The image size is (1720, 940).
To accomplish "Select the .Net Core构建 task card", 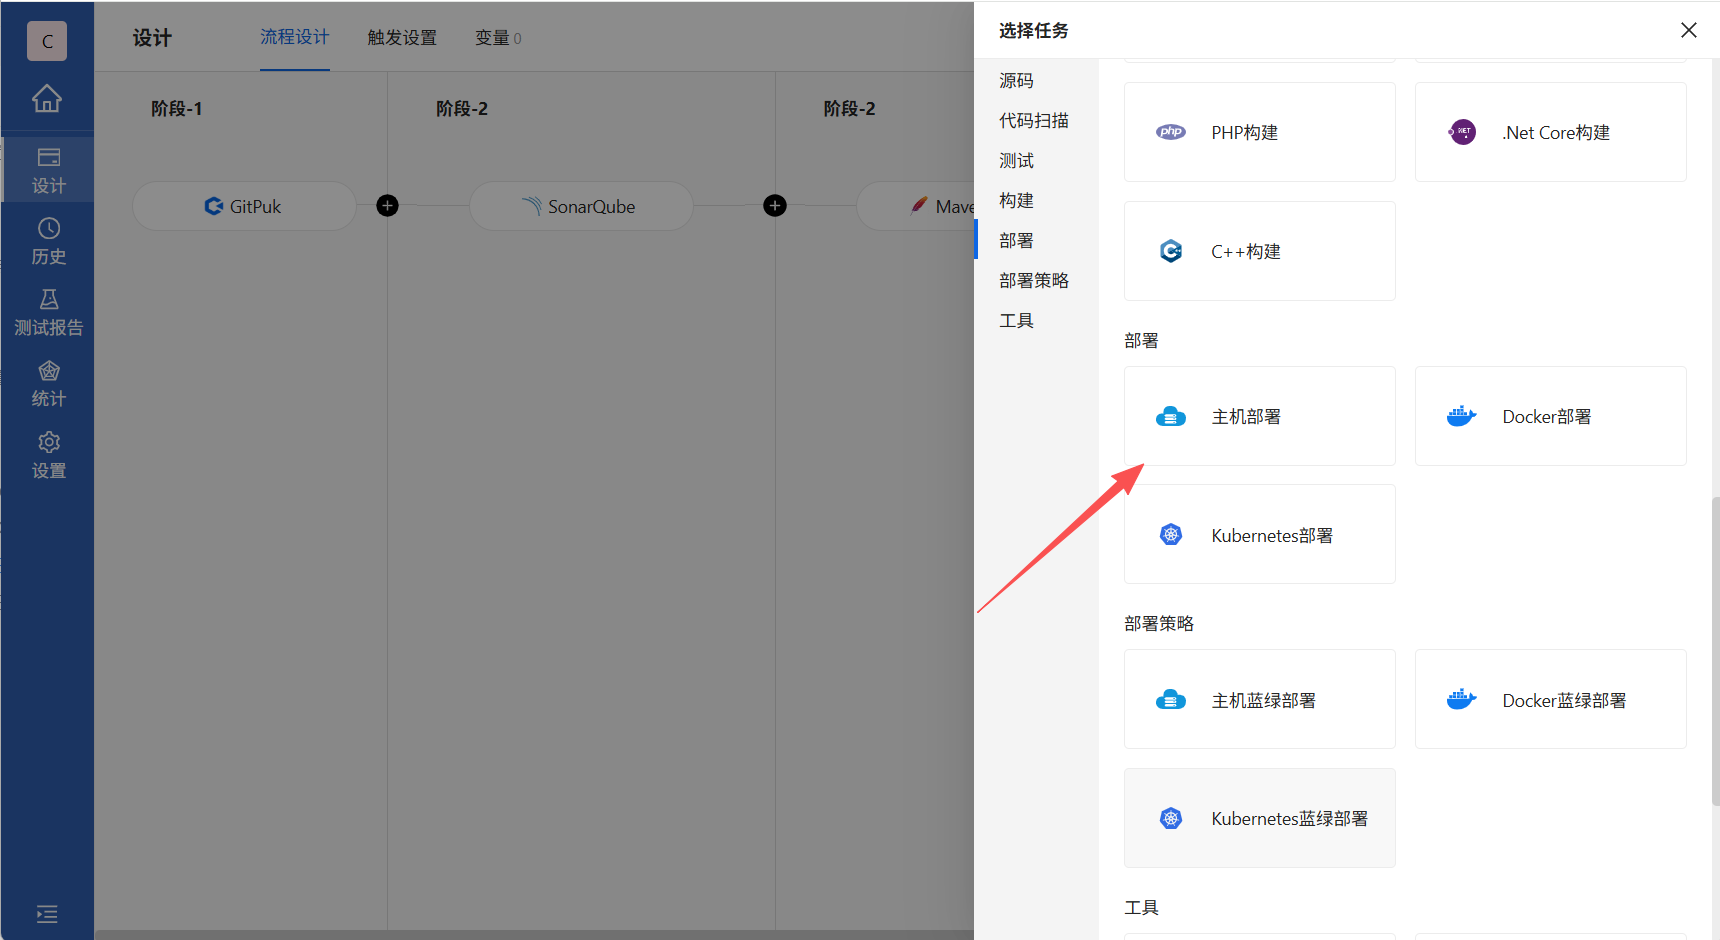I will point(1551,132).
